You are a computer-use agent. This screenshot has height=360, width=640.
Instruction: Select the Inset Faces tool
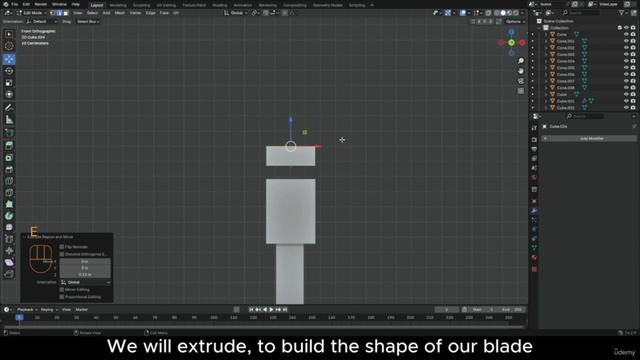point(9,158)
